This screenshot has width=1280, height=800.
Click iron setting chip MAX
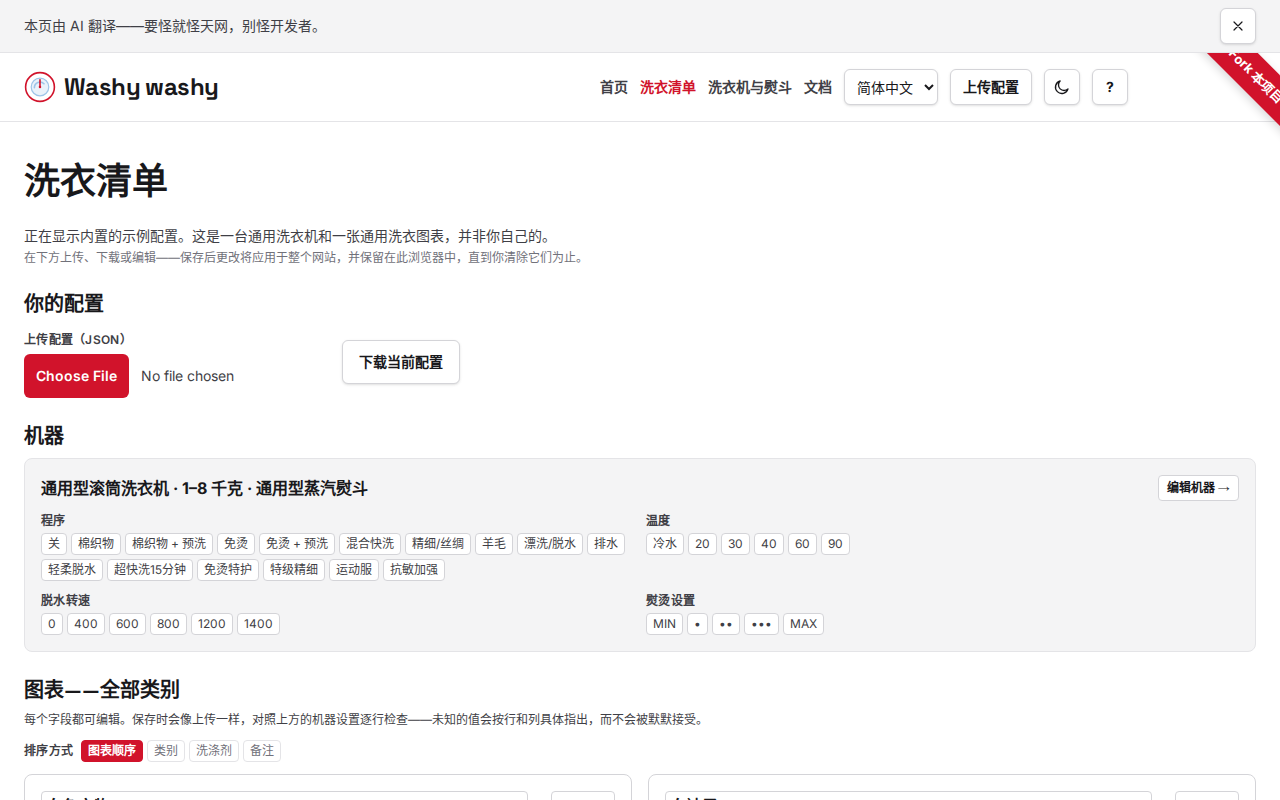tap(803, 624)
